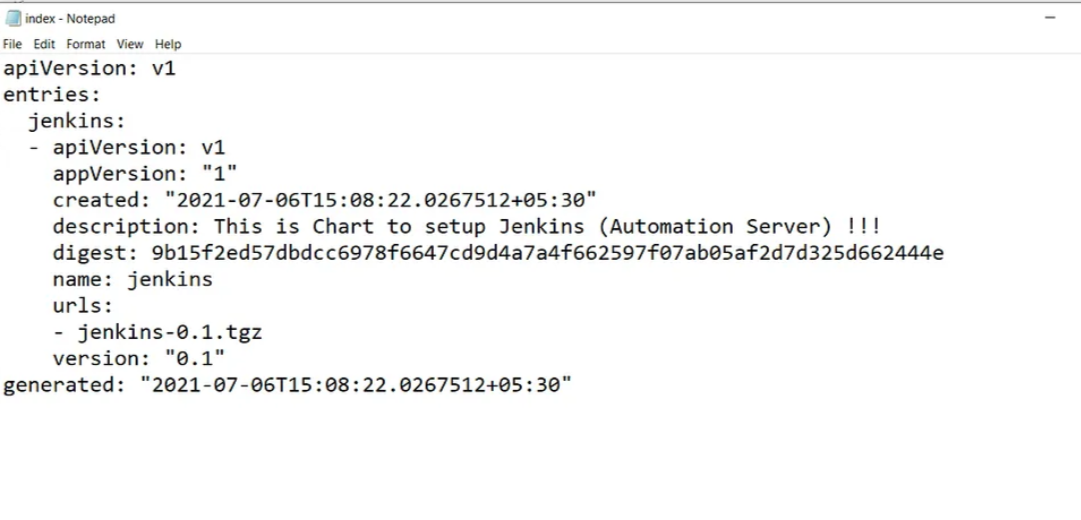The height and width of the screenshot is (520, 1081).
Task: Click the "name: jenkins" line
Action: pyautogui.click(x=132, y=279)
